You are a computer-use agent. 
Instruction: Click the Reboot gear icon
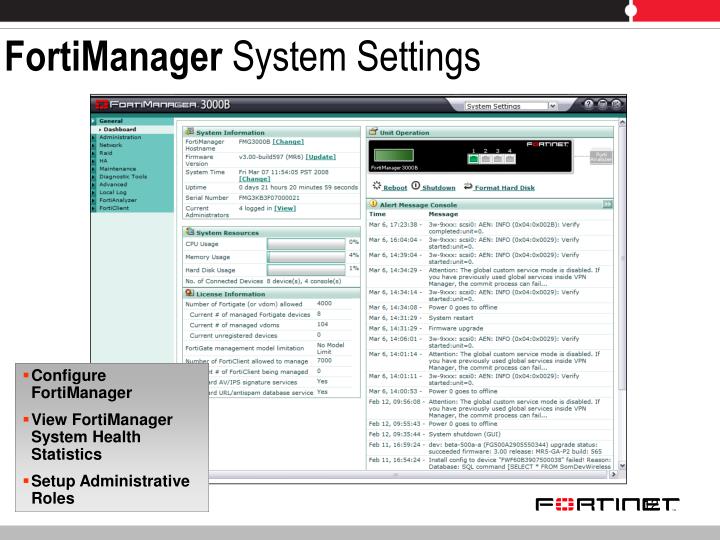click(377, 186)
